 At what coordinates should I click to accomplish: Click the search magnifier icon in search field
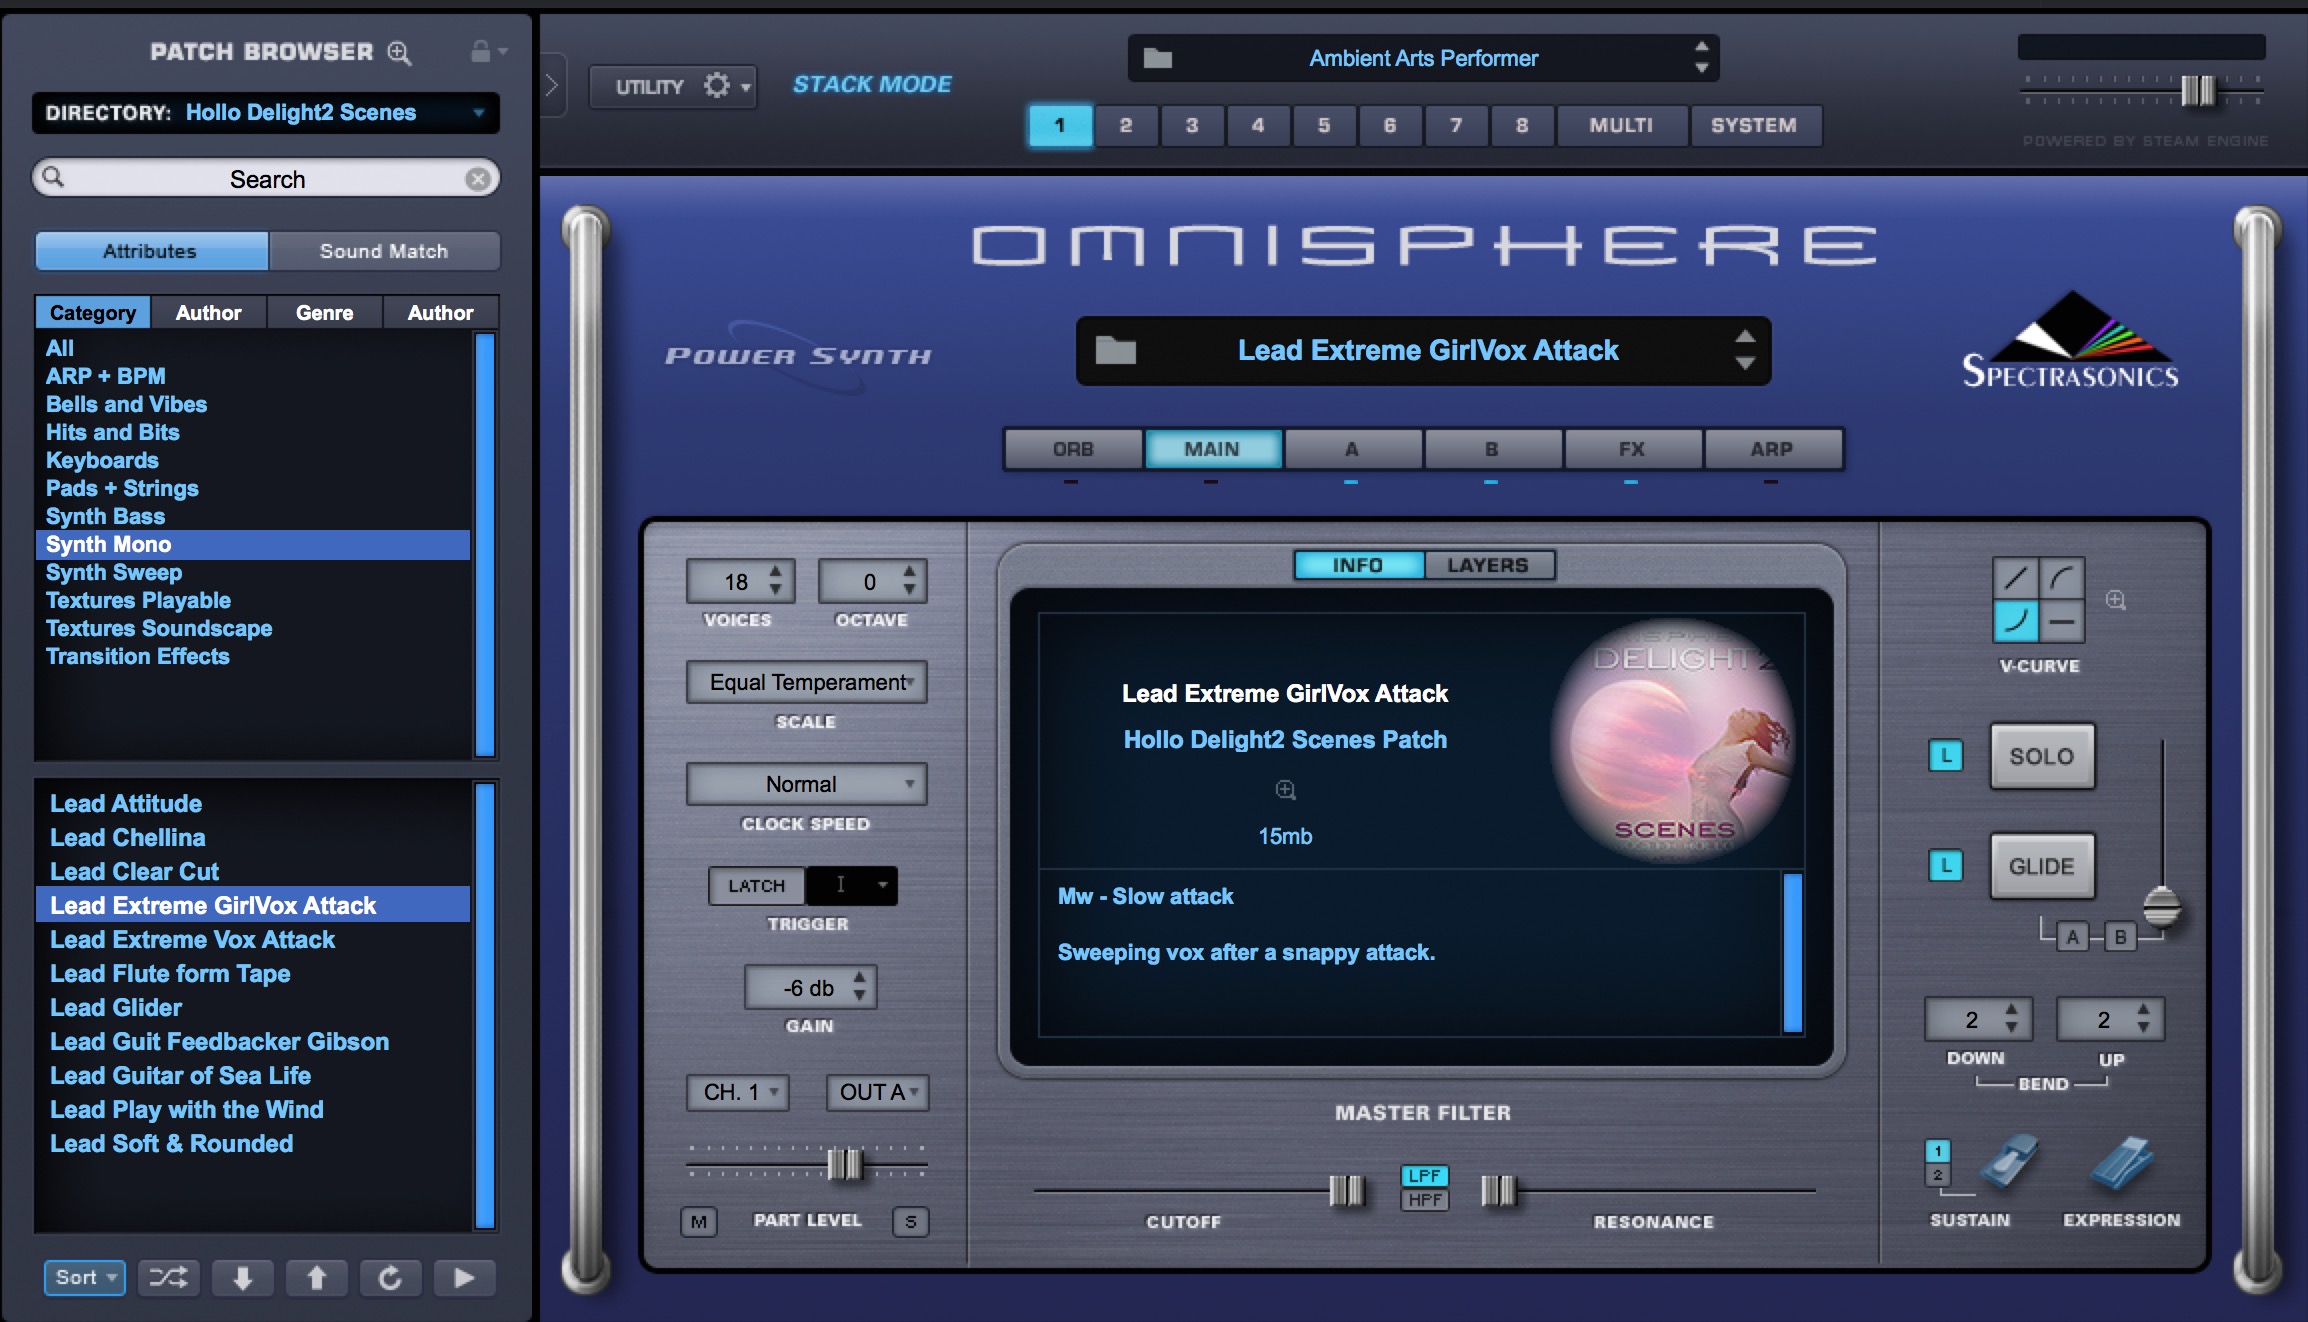click(54, 178)
